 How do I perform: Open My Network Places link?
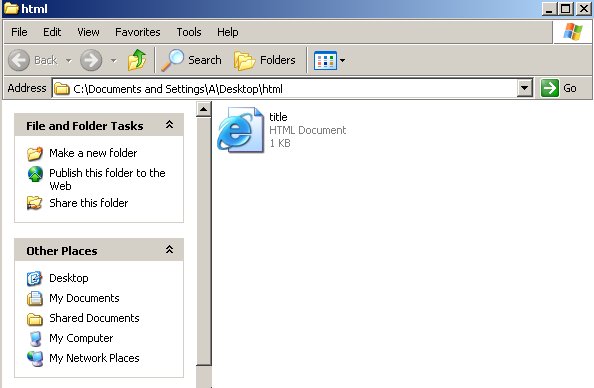pos(94,358)
